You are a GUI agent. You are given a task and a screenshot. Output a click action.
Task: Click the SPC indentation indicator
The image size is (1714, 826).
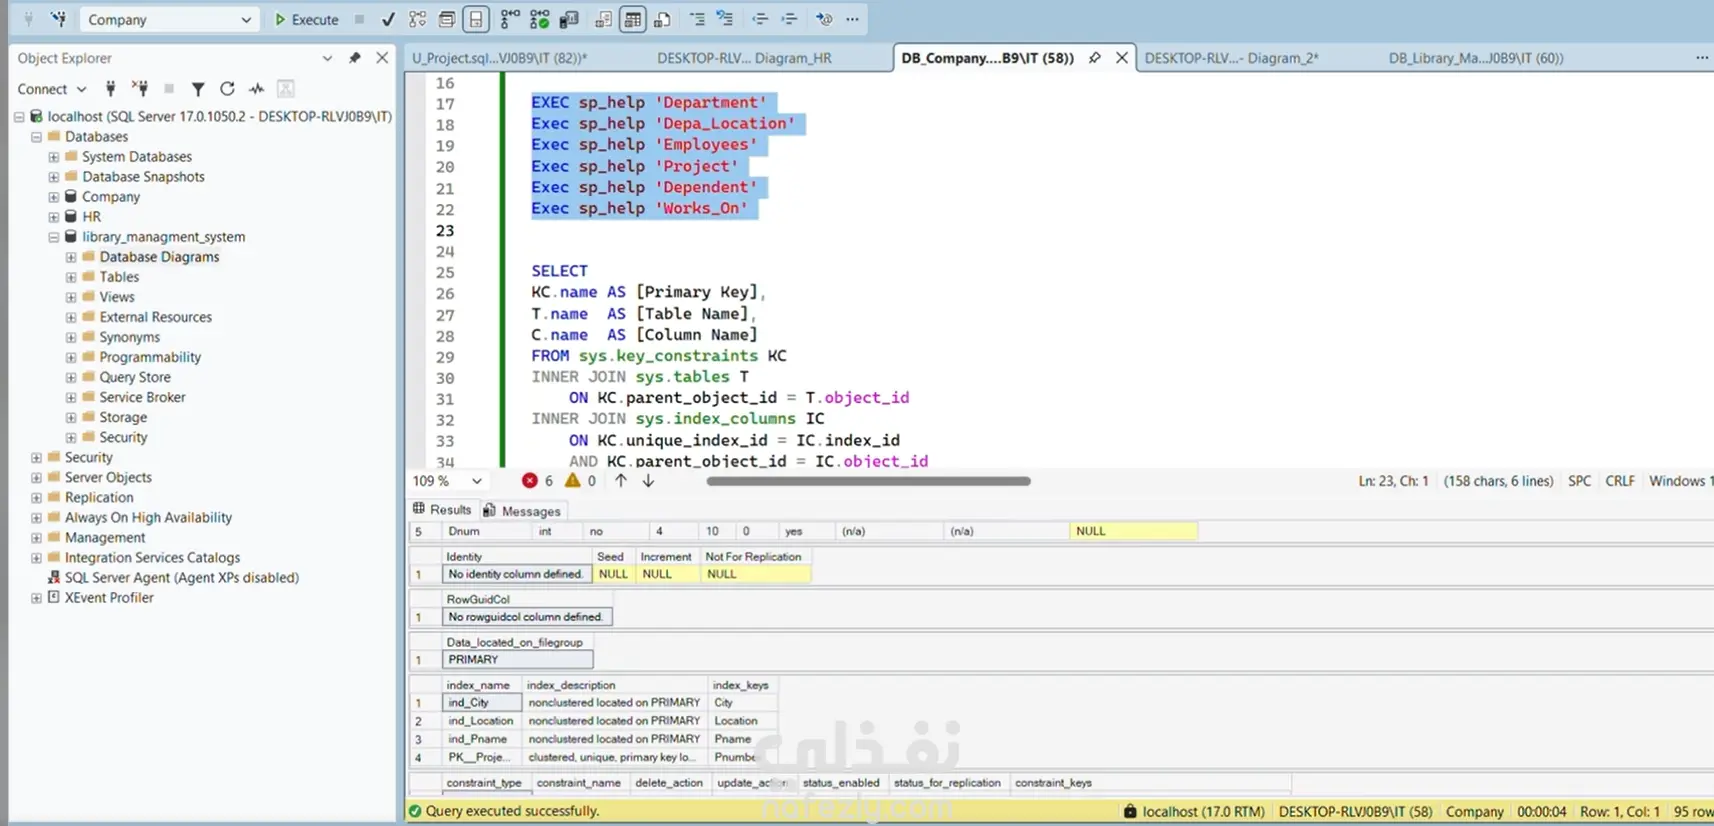[x=1579, y=481]
